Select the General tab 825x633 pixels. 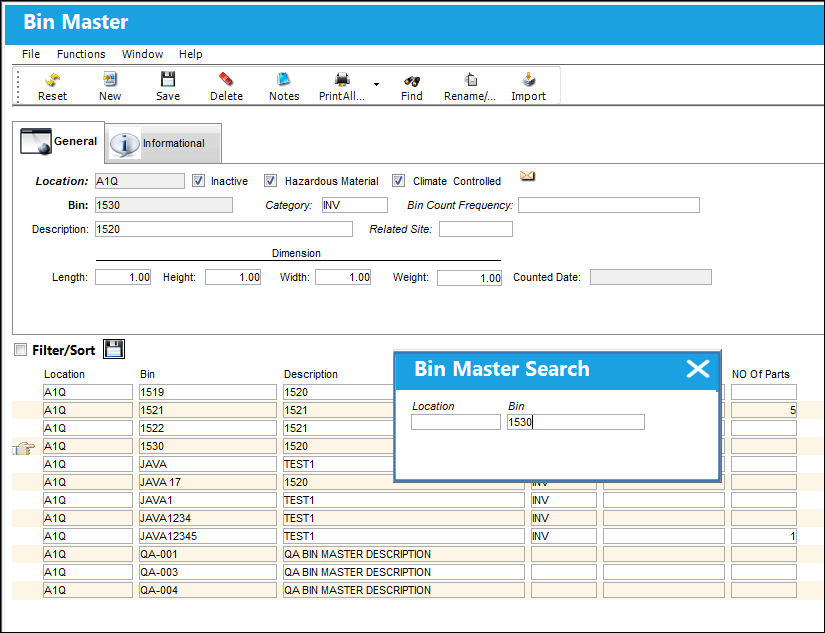click(x=59, y=142)
